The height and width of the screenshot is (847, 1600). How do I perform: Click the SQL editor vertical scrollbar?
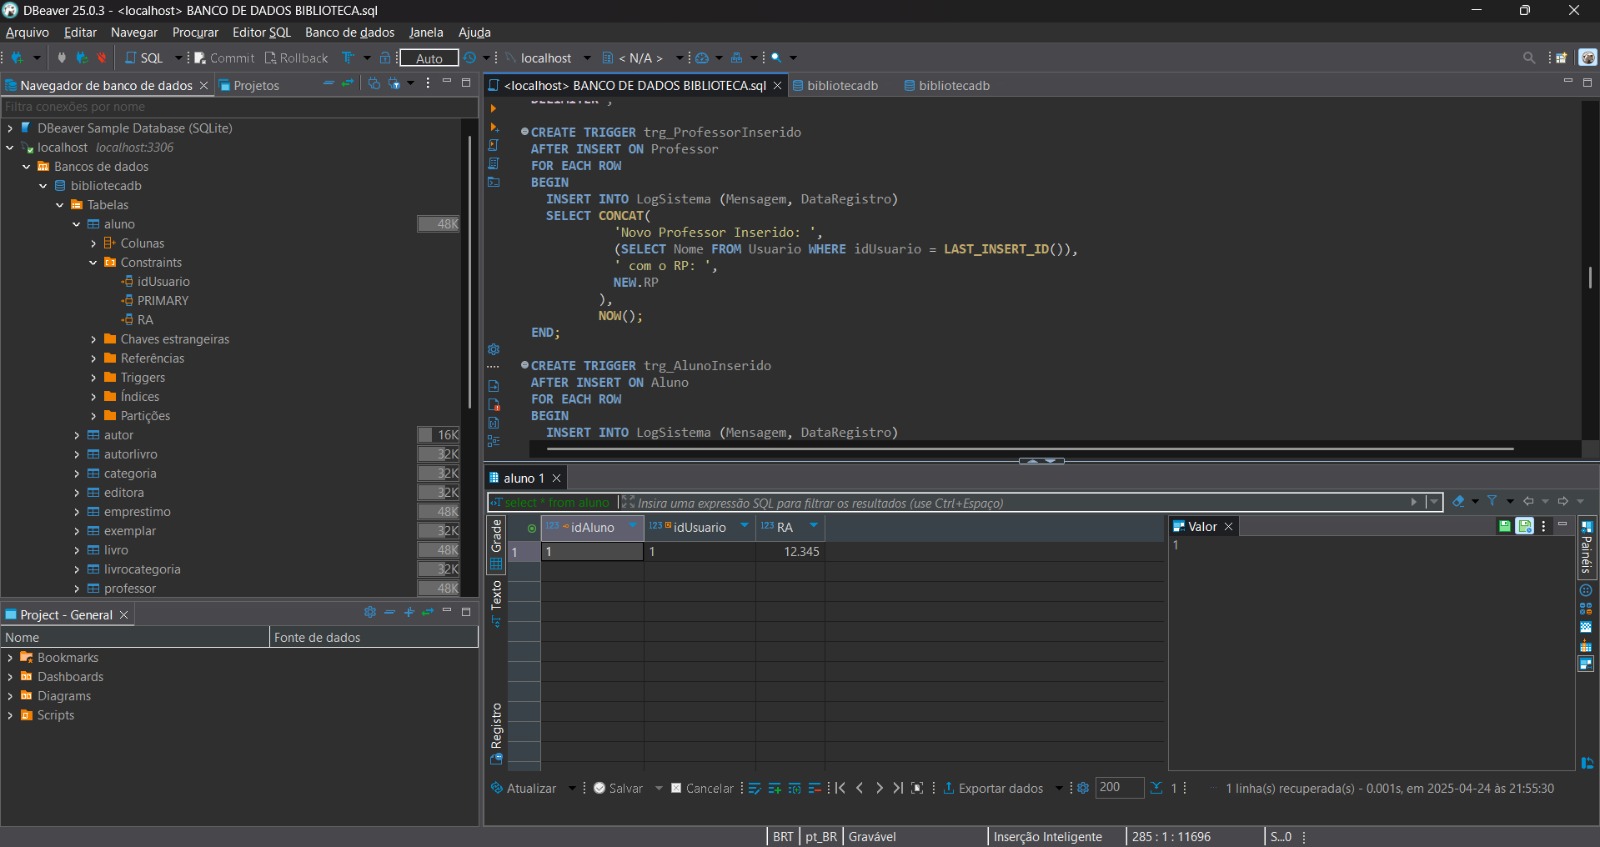click(1590, 277)
